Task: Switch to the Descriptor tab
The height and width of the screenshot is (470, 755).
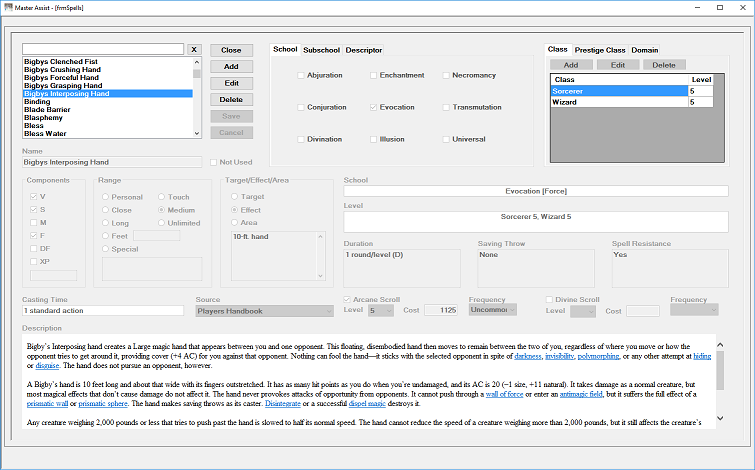Action: pyautogui.click(x=364, y=50)
